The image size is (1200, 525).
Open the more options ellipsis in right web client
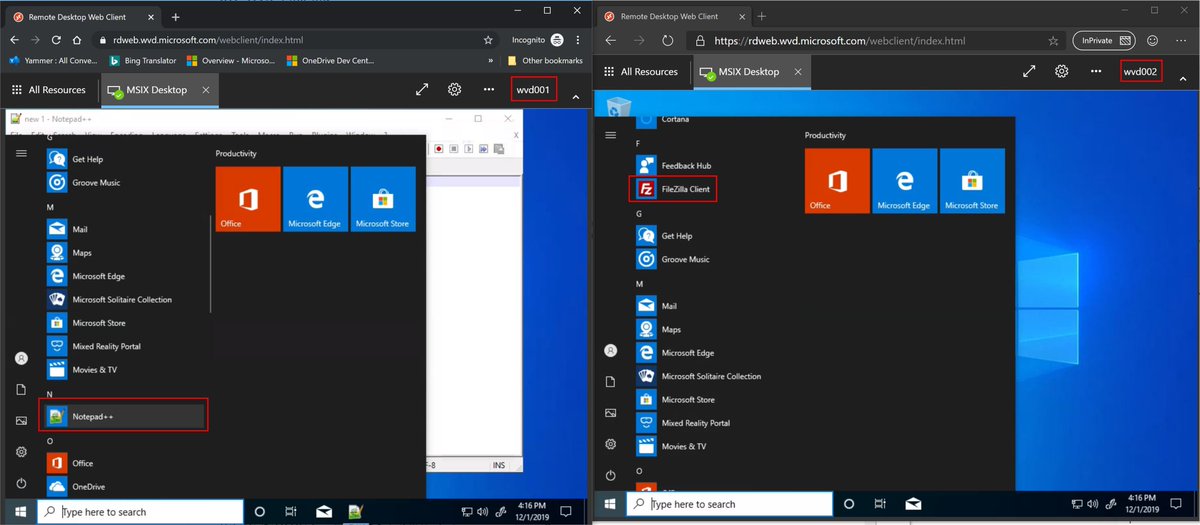[1096, 72]
